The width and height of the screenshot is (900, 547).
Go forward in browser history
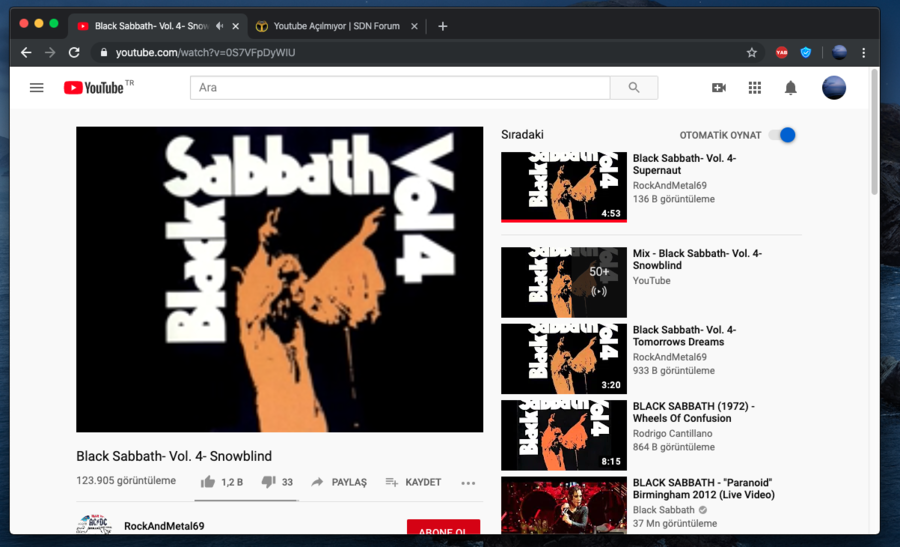(50, 52)
